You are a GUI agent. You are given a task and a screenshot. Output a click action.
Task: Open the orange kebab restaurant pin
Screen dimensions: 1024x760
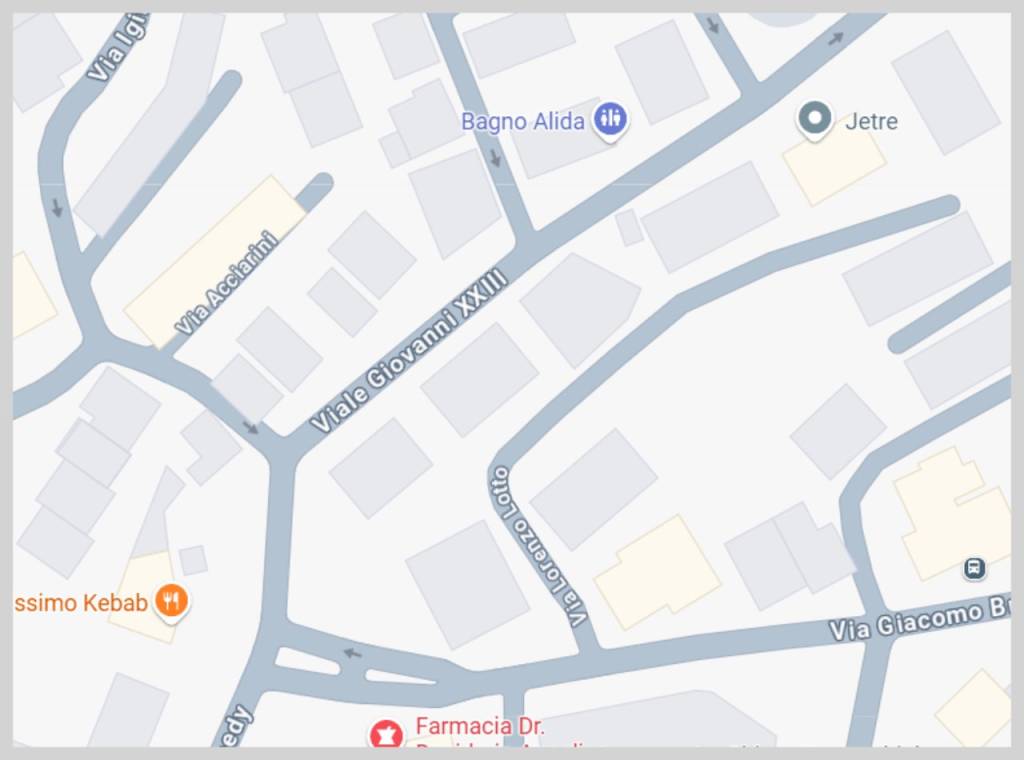click(171, 601)
